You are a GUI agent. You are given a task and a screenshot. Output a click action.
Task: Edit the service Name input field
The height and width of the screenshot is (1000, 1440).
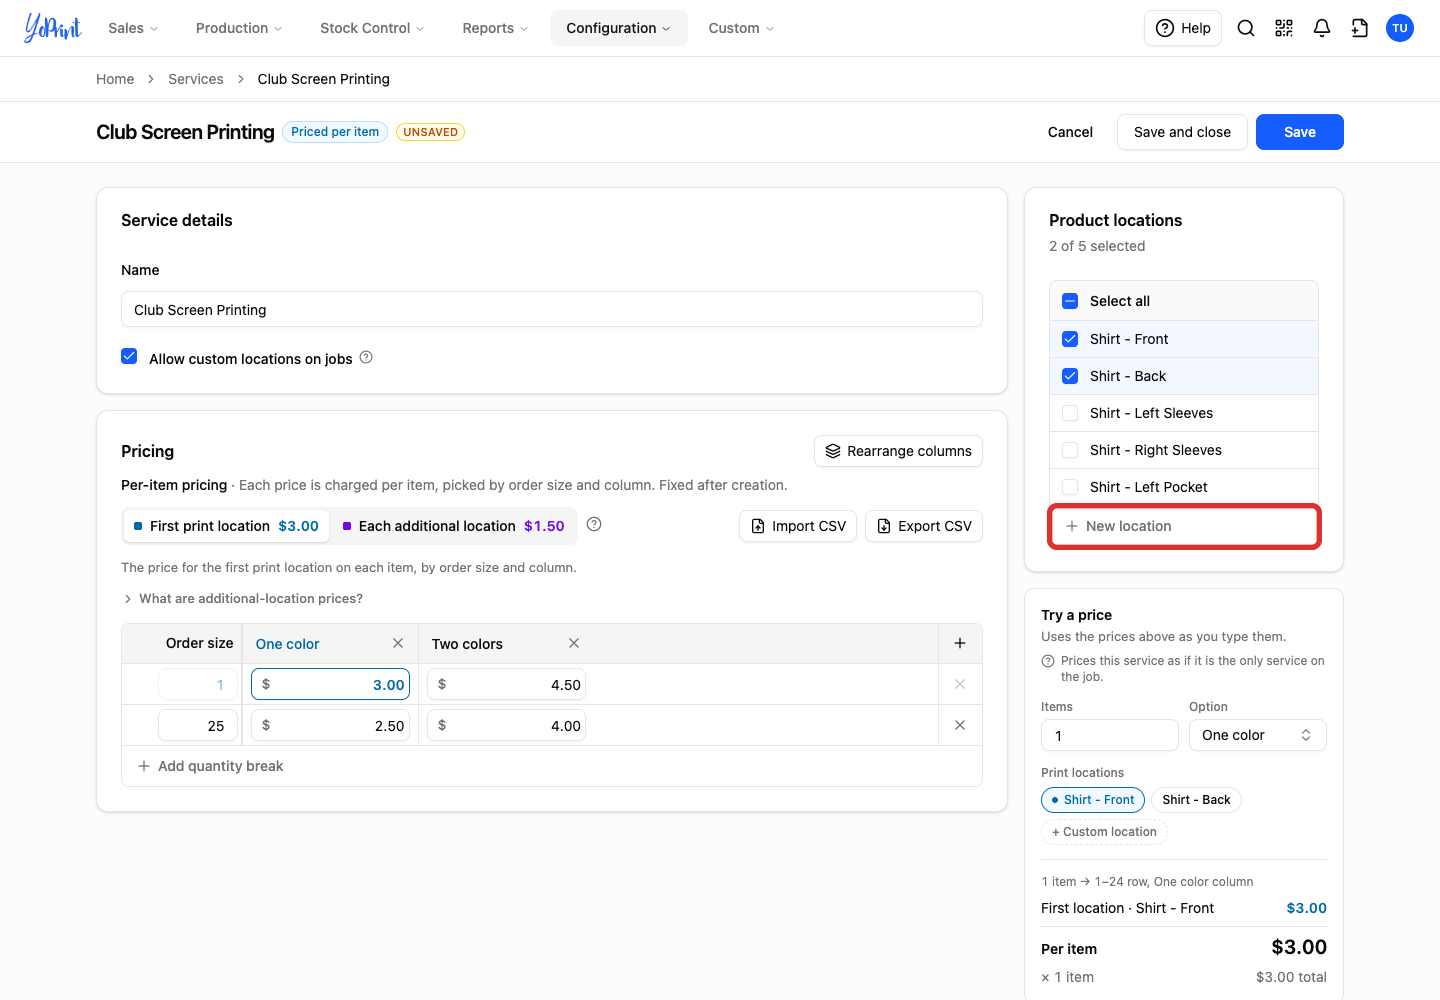point(552,309)
